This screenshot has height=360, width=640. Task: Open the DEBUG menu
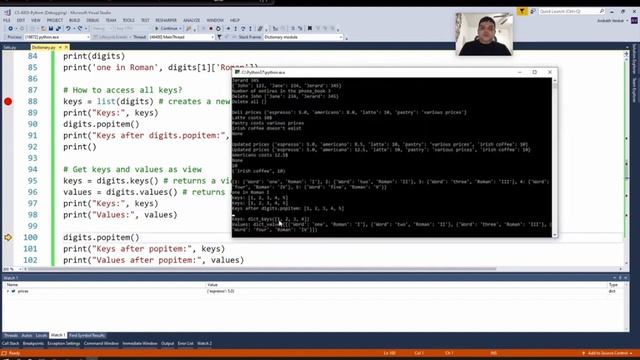click(x=93, y=20)
